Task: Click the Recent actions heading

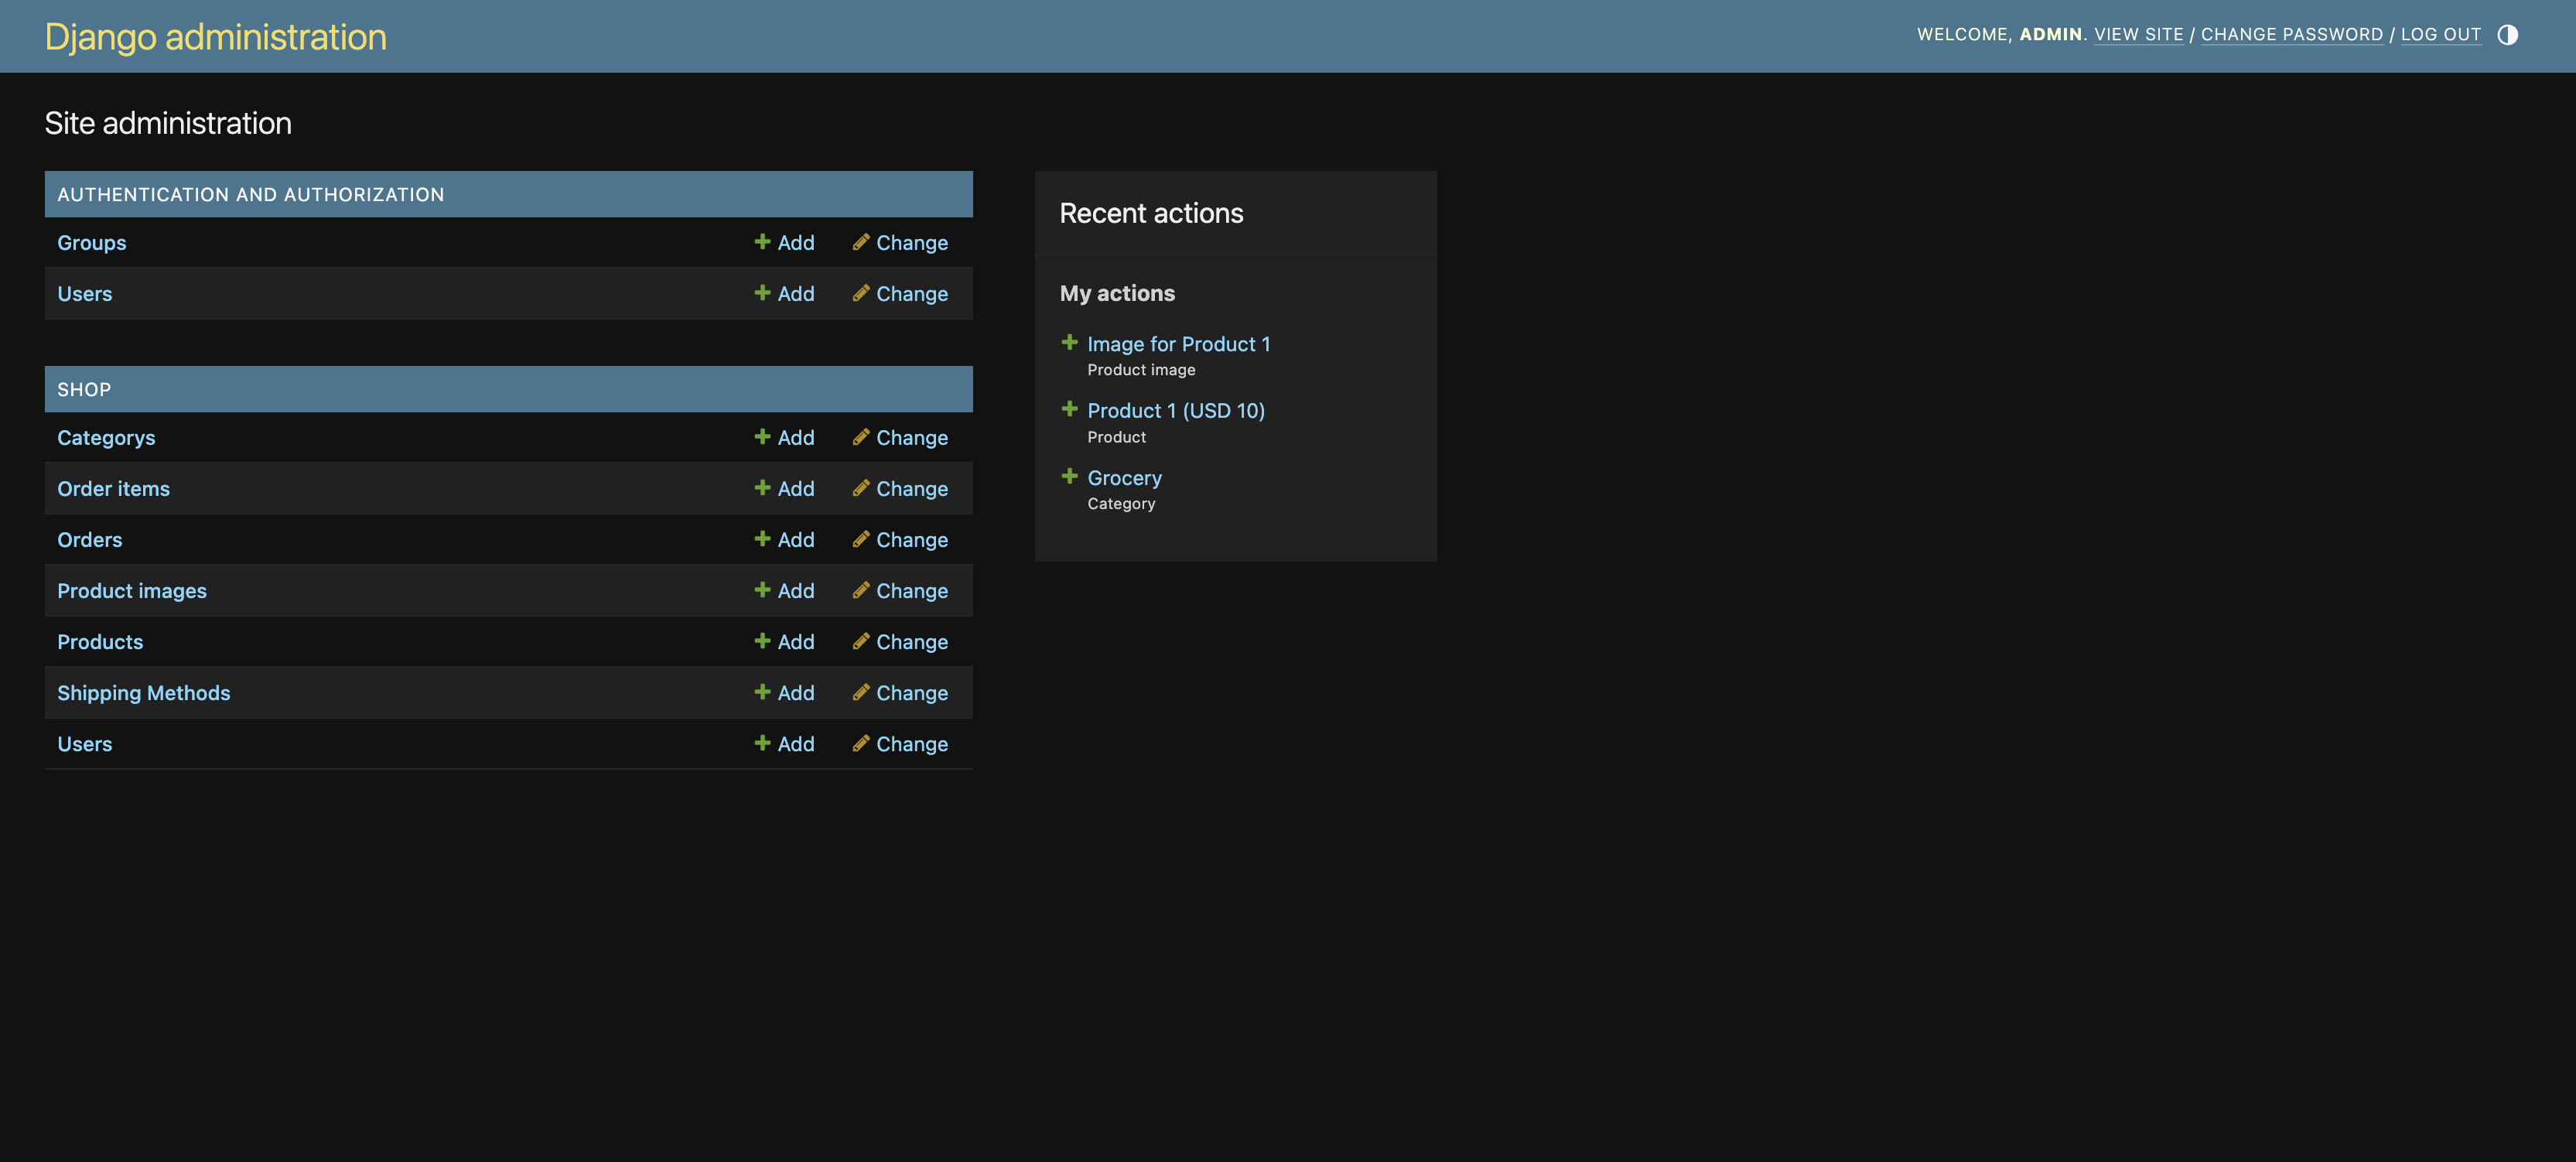Action: click(x=1151, y=214)
